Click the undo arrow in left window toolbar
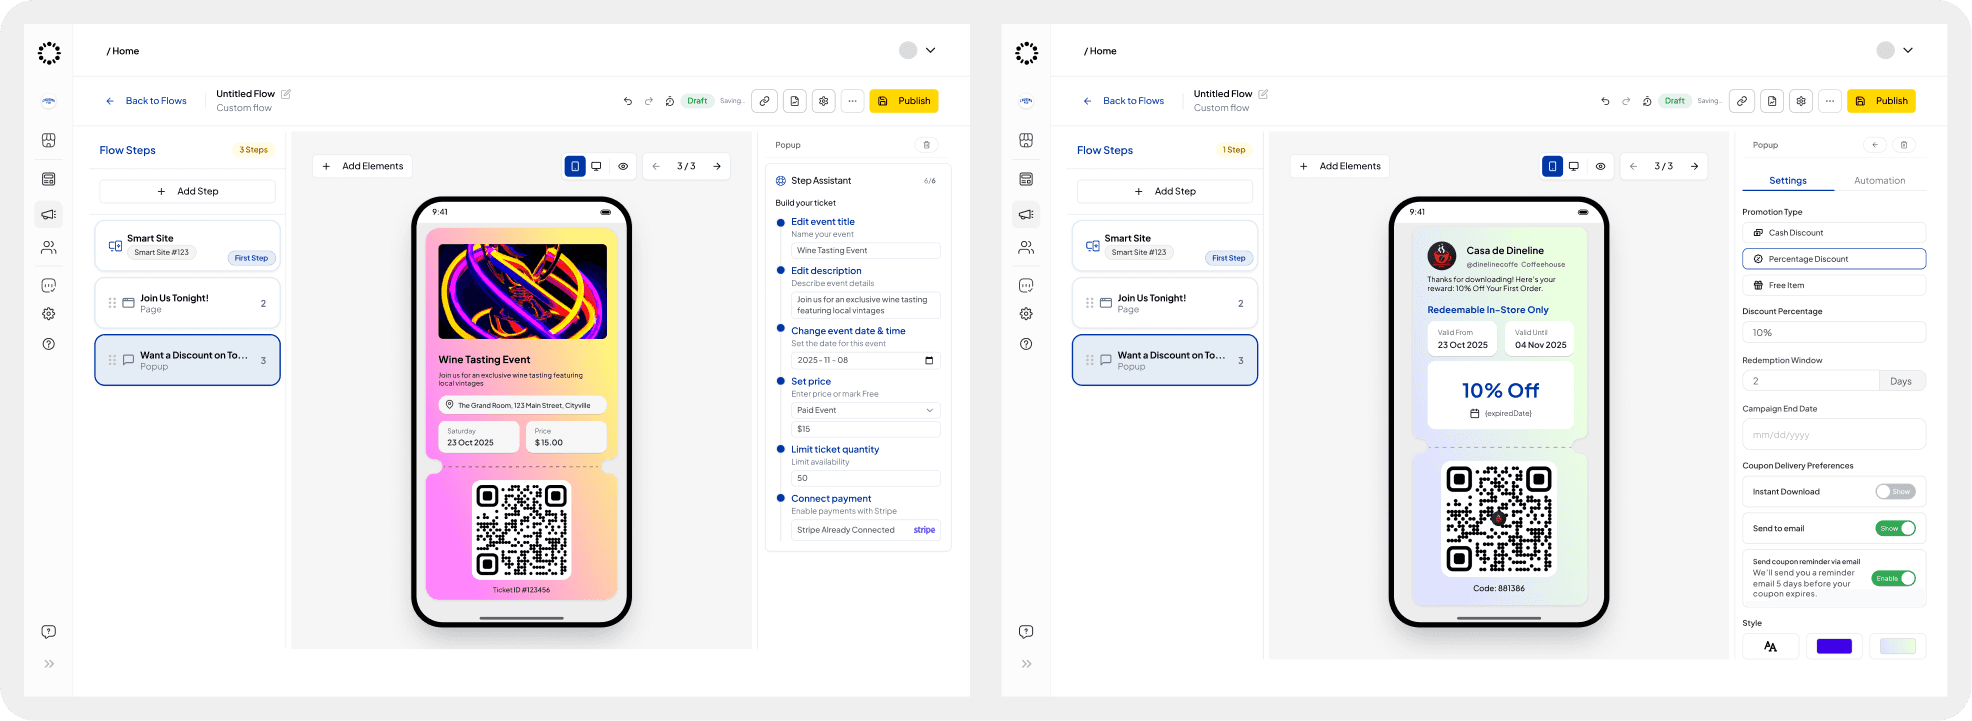This screenshot has height=721, width=1972. 628,101
